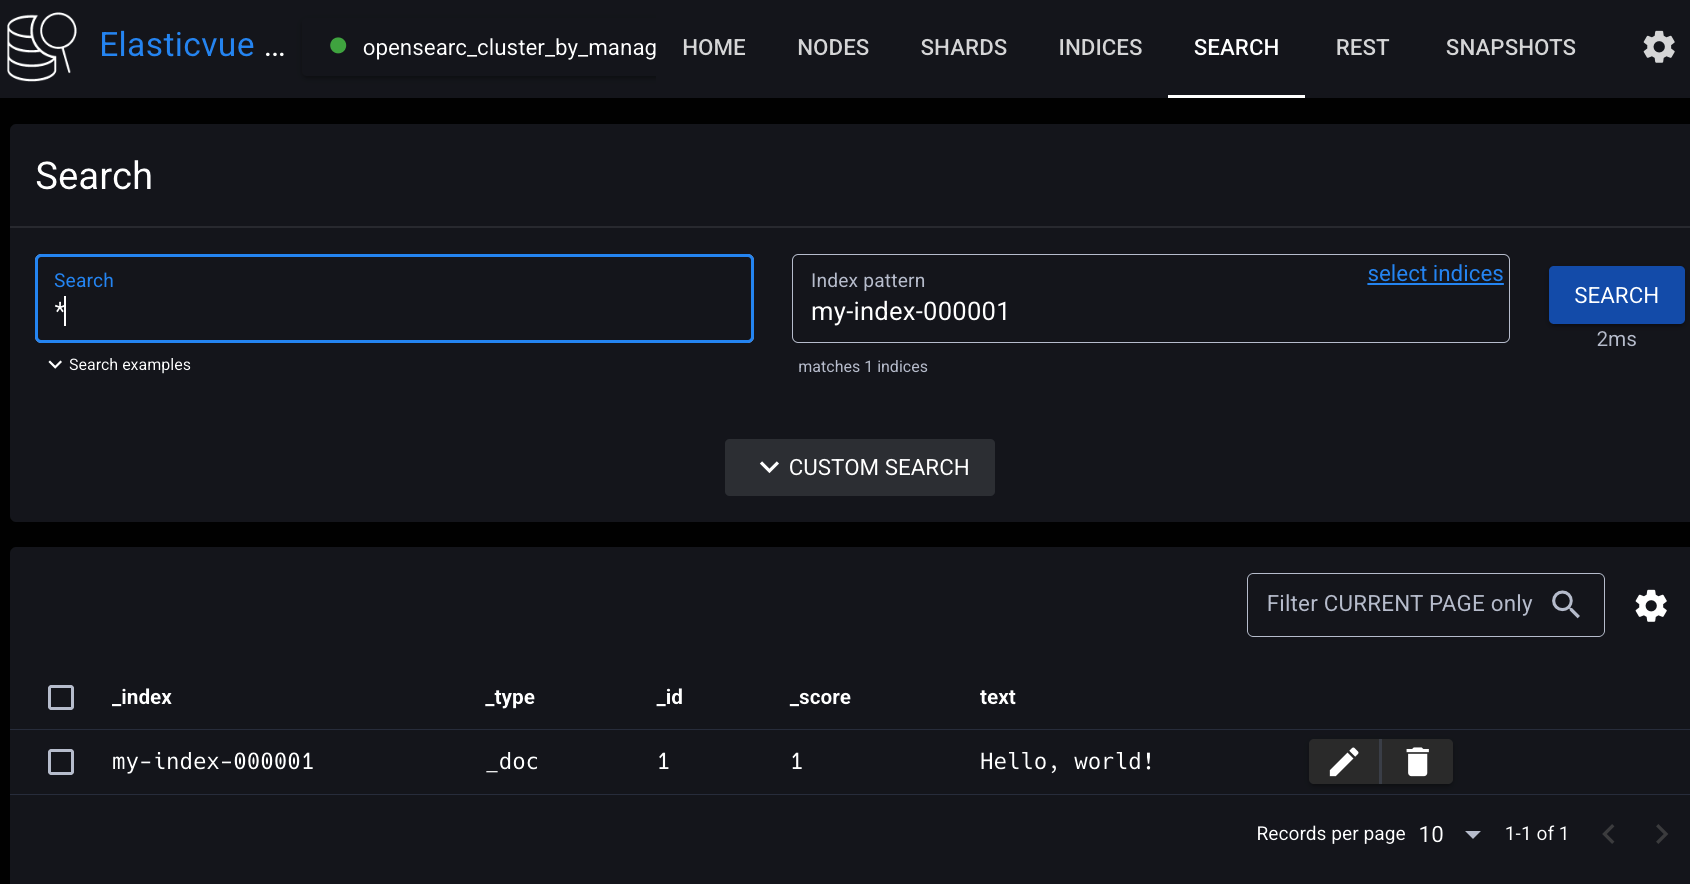The image size is (1690, 884).
Task: Click the magnifier icon in the filter box
Action: click(x=1566, y=604)
